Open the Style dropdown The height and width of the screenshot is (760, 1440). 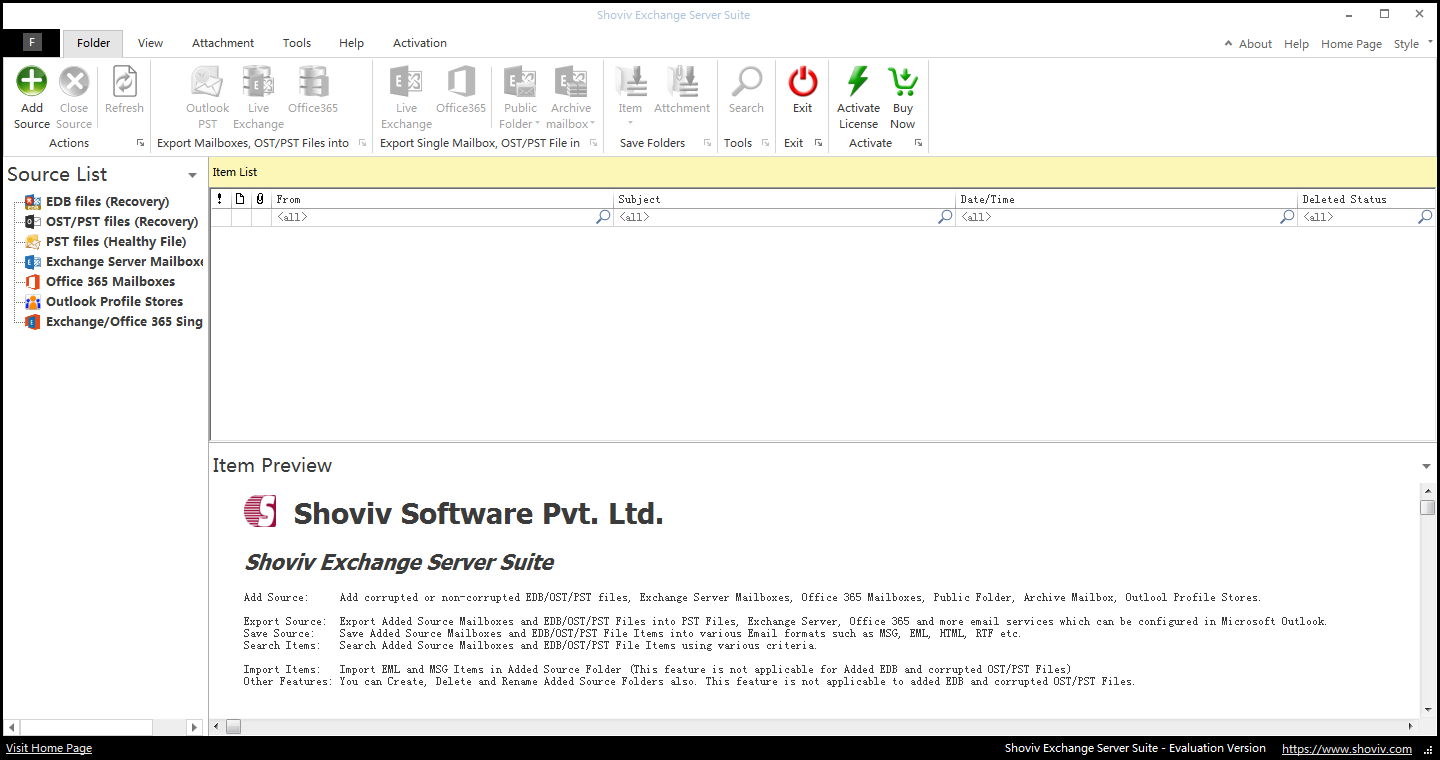coord(1412,44)
